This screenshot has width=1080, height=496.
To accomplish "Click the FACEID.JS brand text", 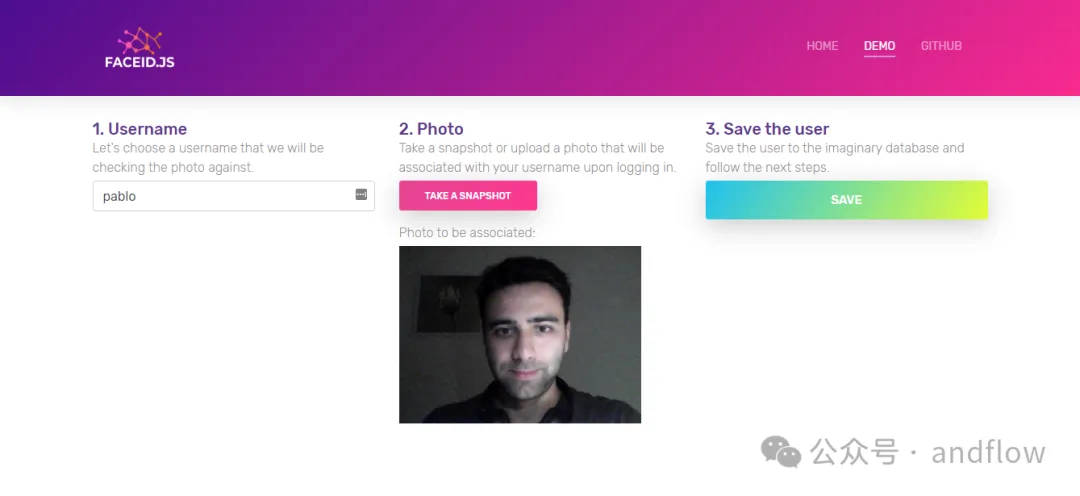I will pos(139,62).
